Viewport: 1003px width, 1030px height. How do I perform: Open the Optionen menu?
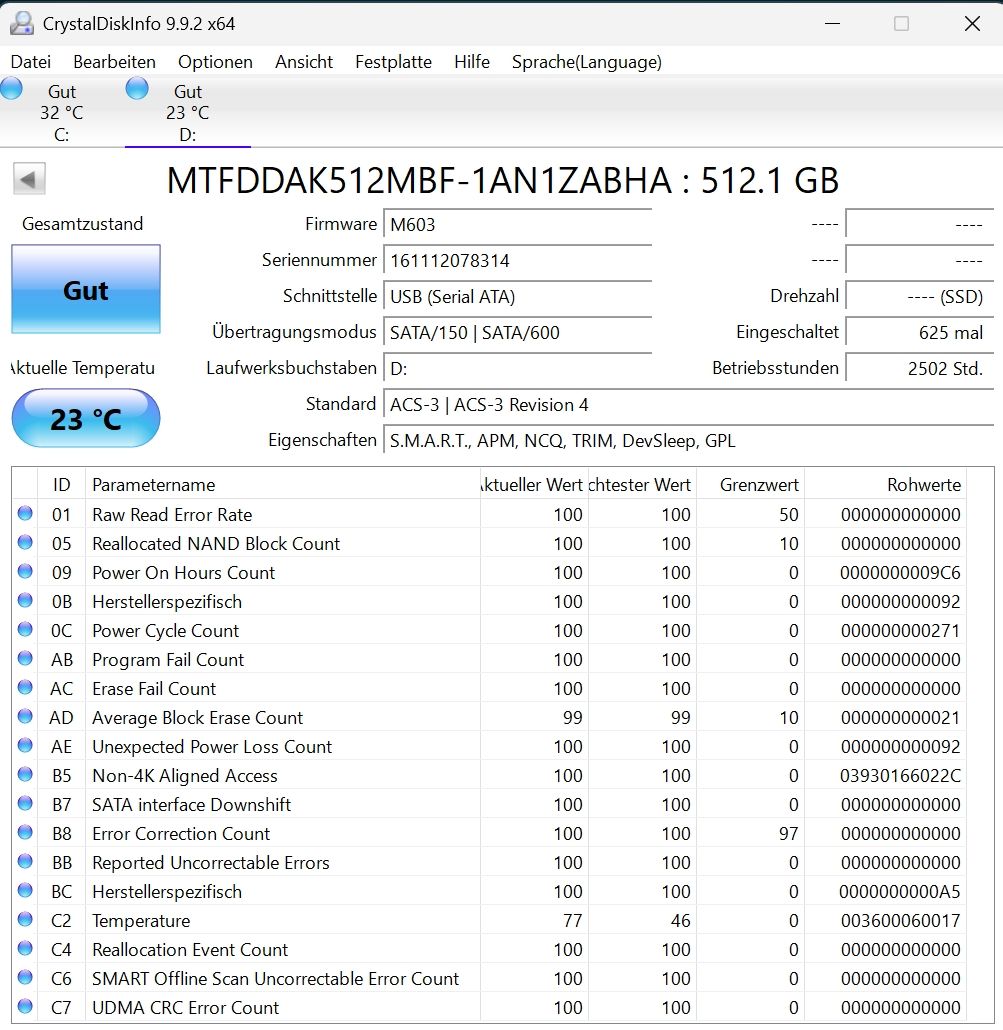(215, 62)
